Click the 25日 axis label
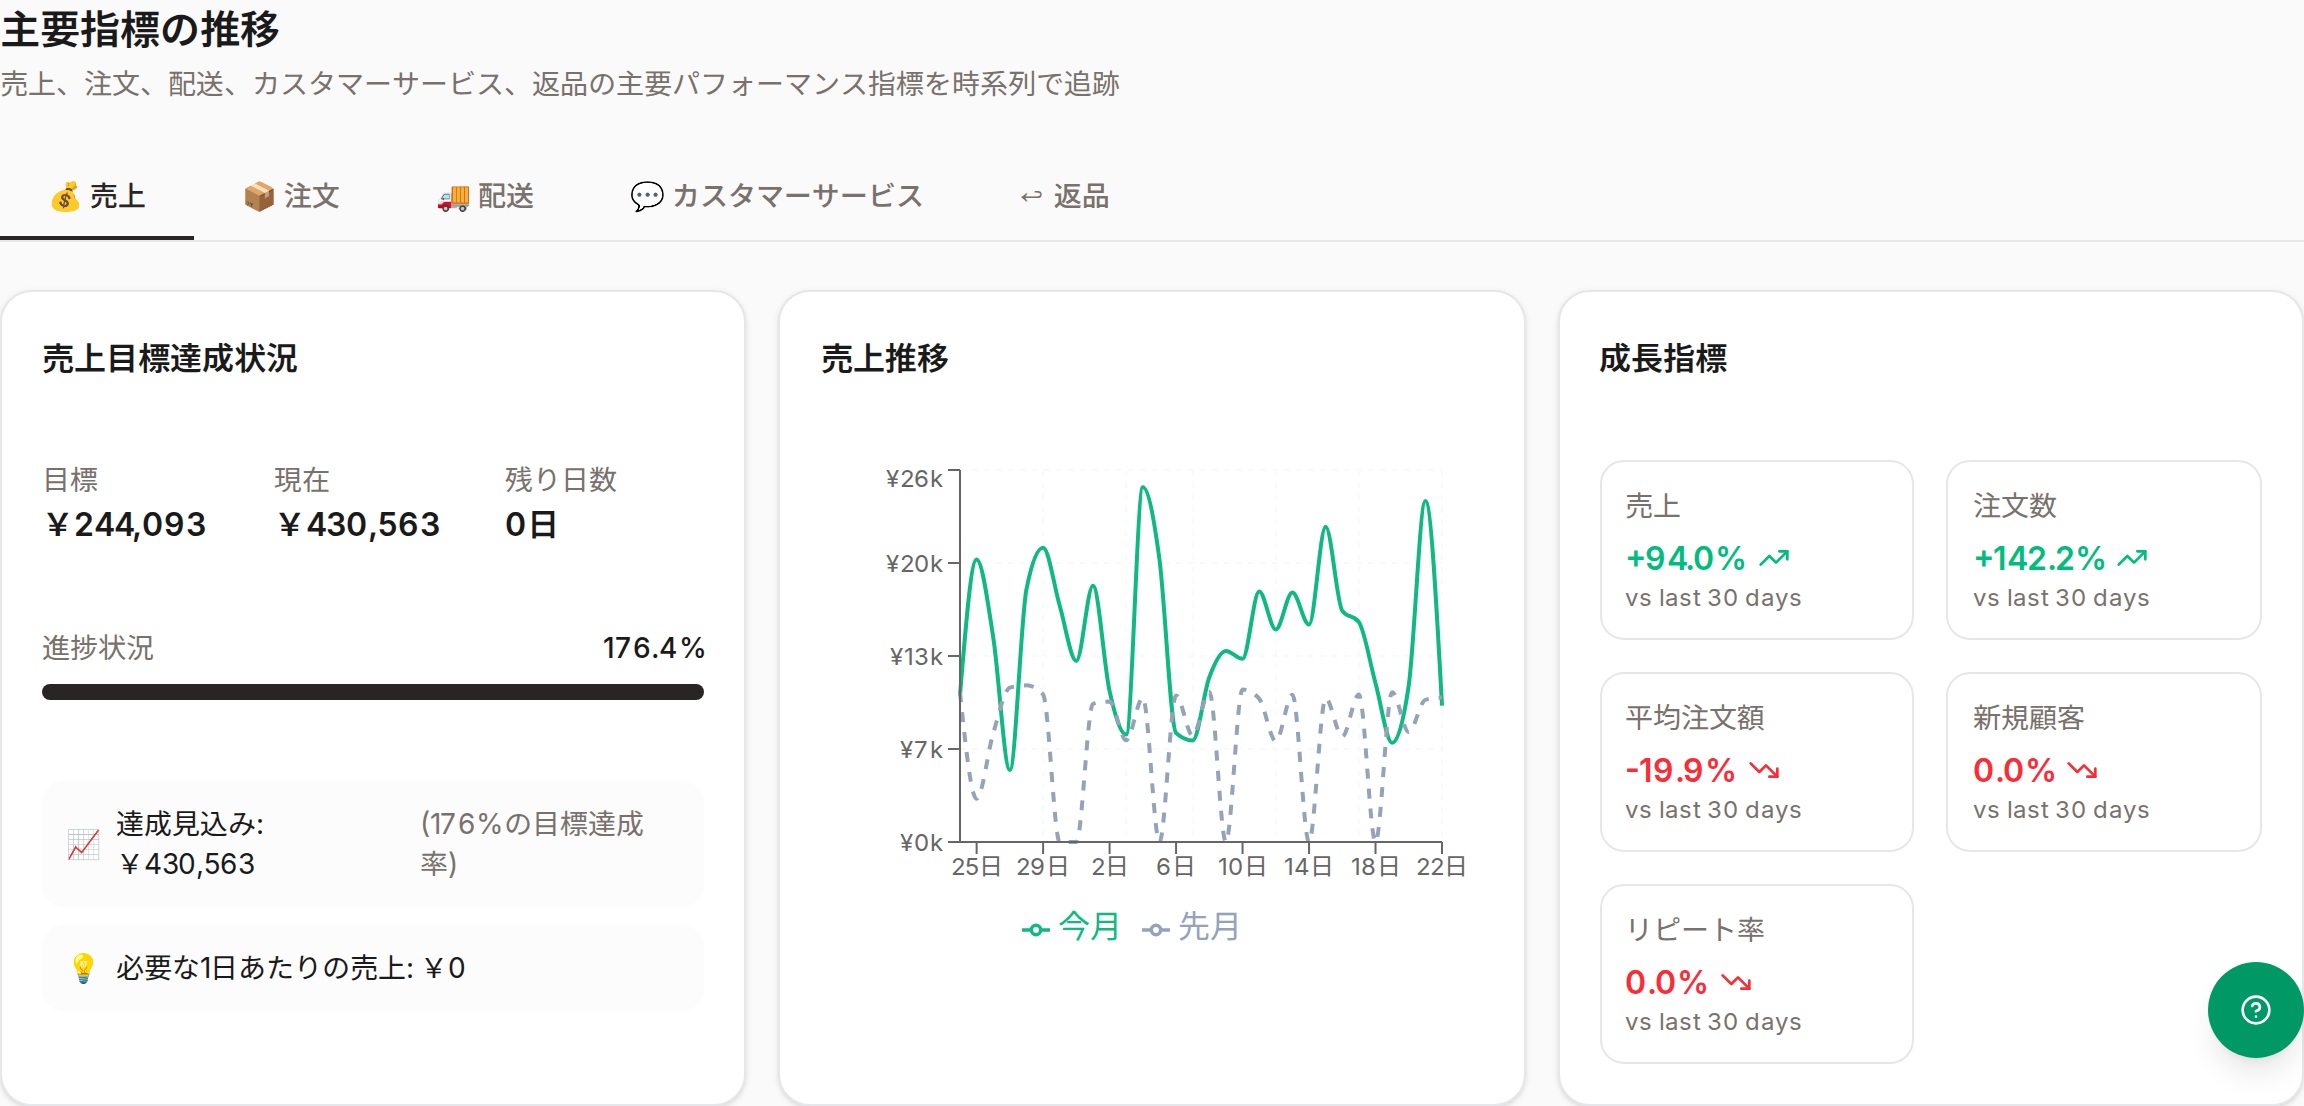 pyautogui.click(x=976, y=867)
